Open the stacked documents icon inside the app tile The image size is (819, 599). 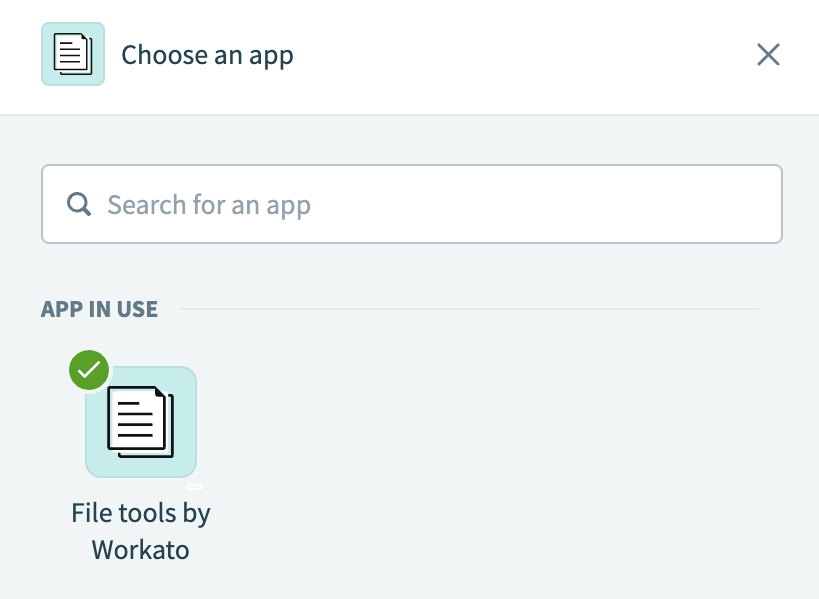(140, 421)
